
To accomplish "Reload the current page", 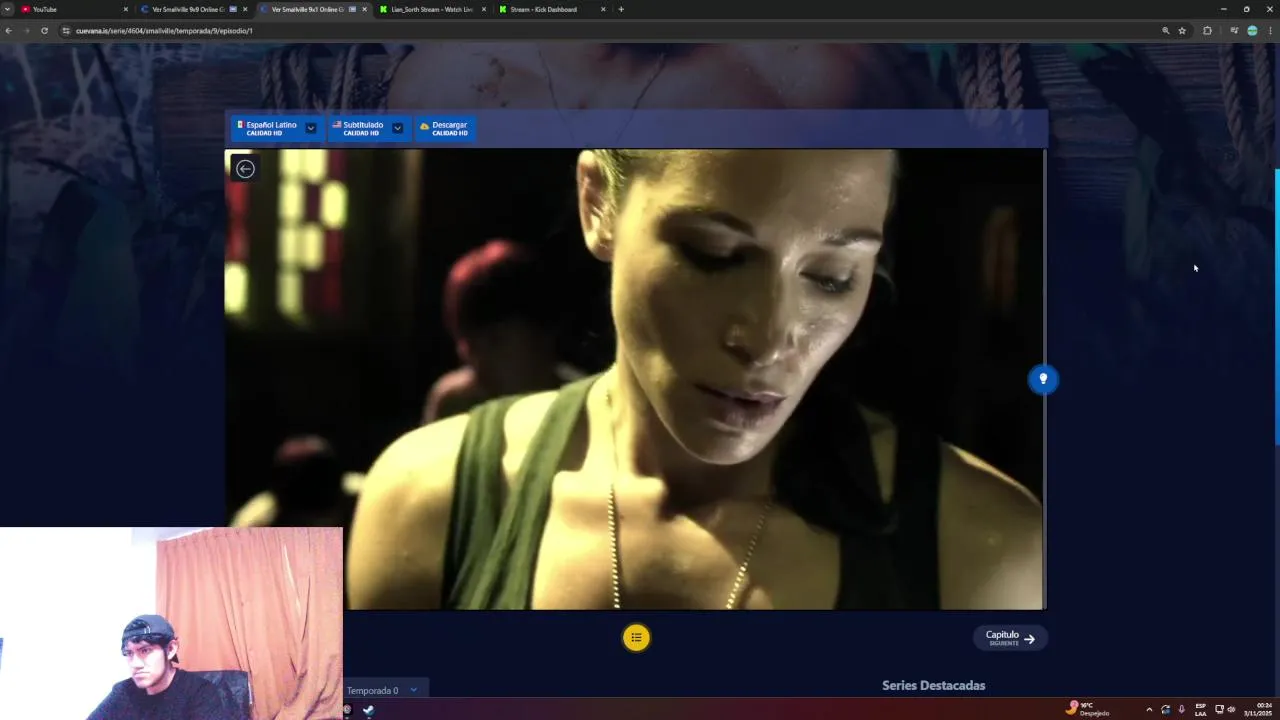I will pos(44,31).
